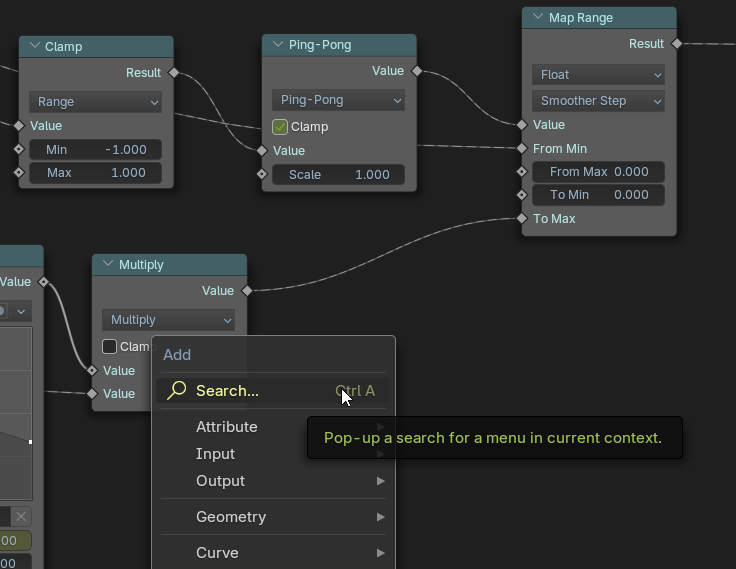Click the Min value field in Clamp node
This screenshot has width=736, height=569.
click(x=95, y=150)
